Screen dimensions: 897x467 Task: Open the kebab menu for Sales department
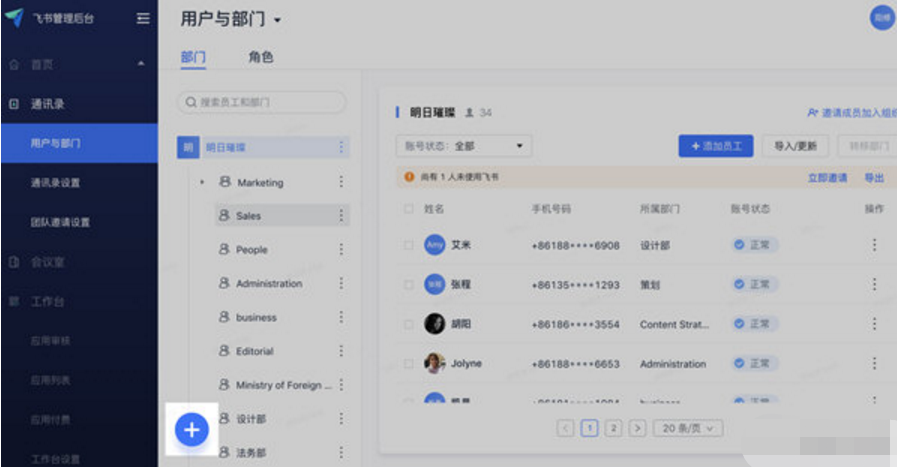341,216
